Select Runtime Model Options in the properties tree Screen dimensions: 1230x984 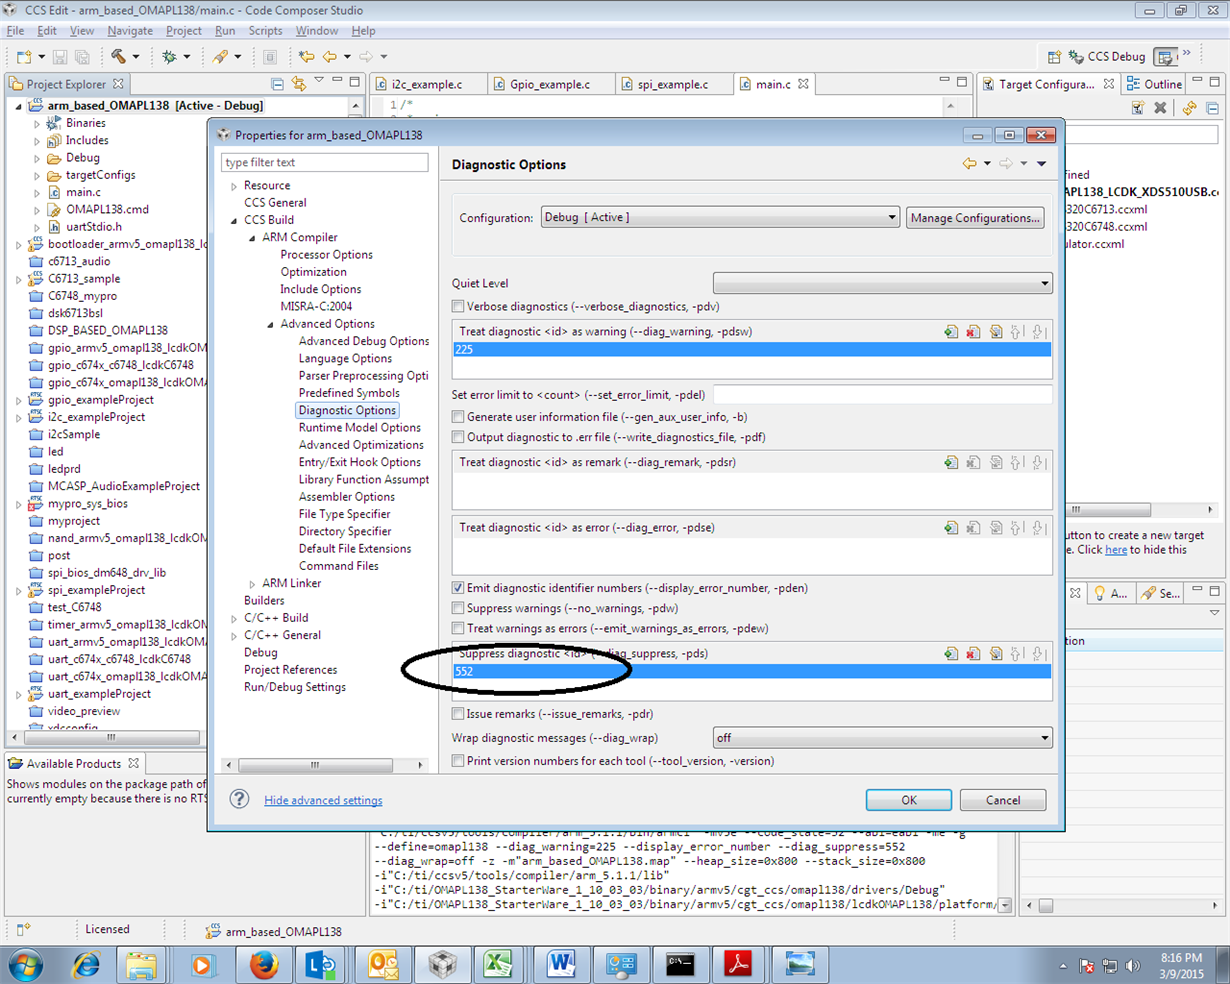click(359, 427)
